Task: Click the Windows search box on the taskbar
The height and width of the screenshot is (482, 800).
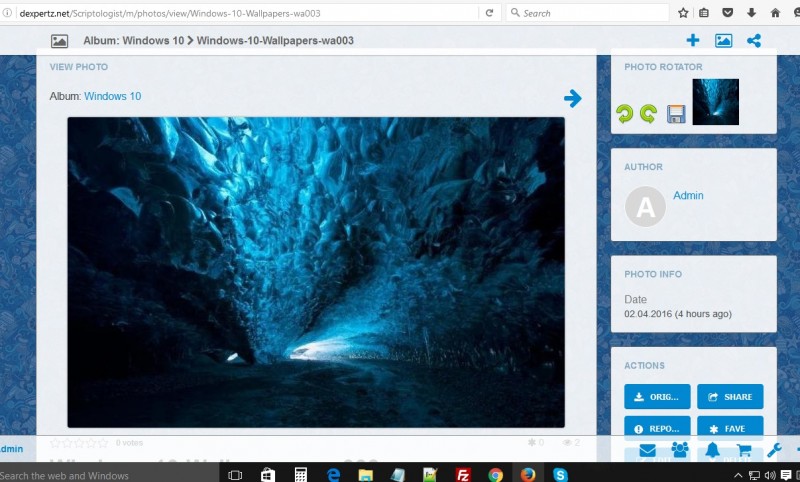Action: [x=109, y=475]
